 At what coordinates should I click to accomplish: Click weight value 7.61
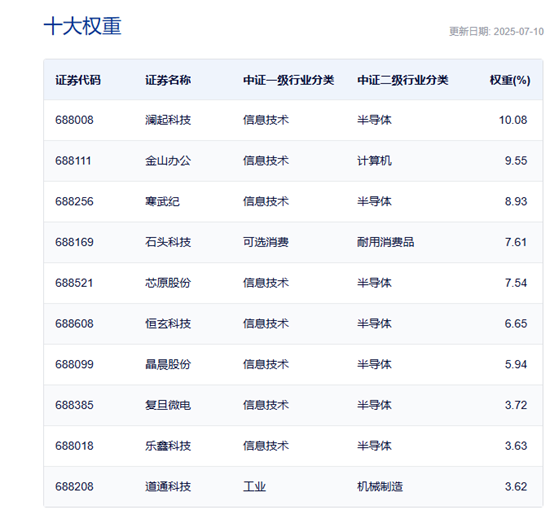point(516,242)
